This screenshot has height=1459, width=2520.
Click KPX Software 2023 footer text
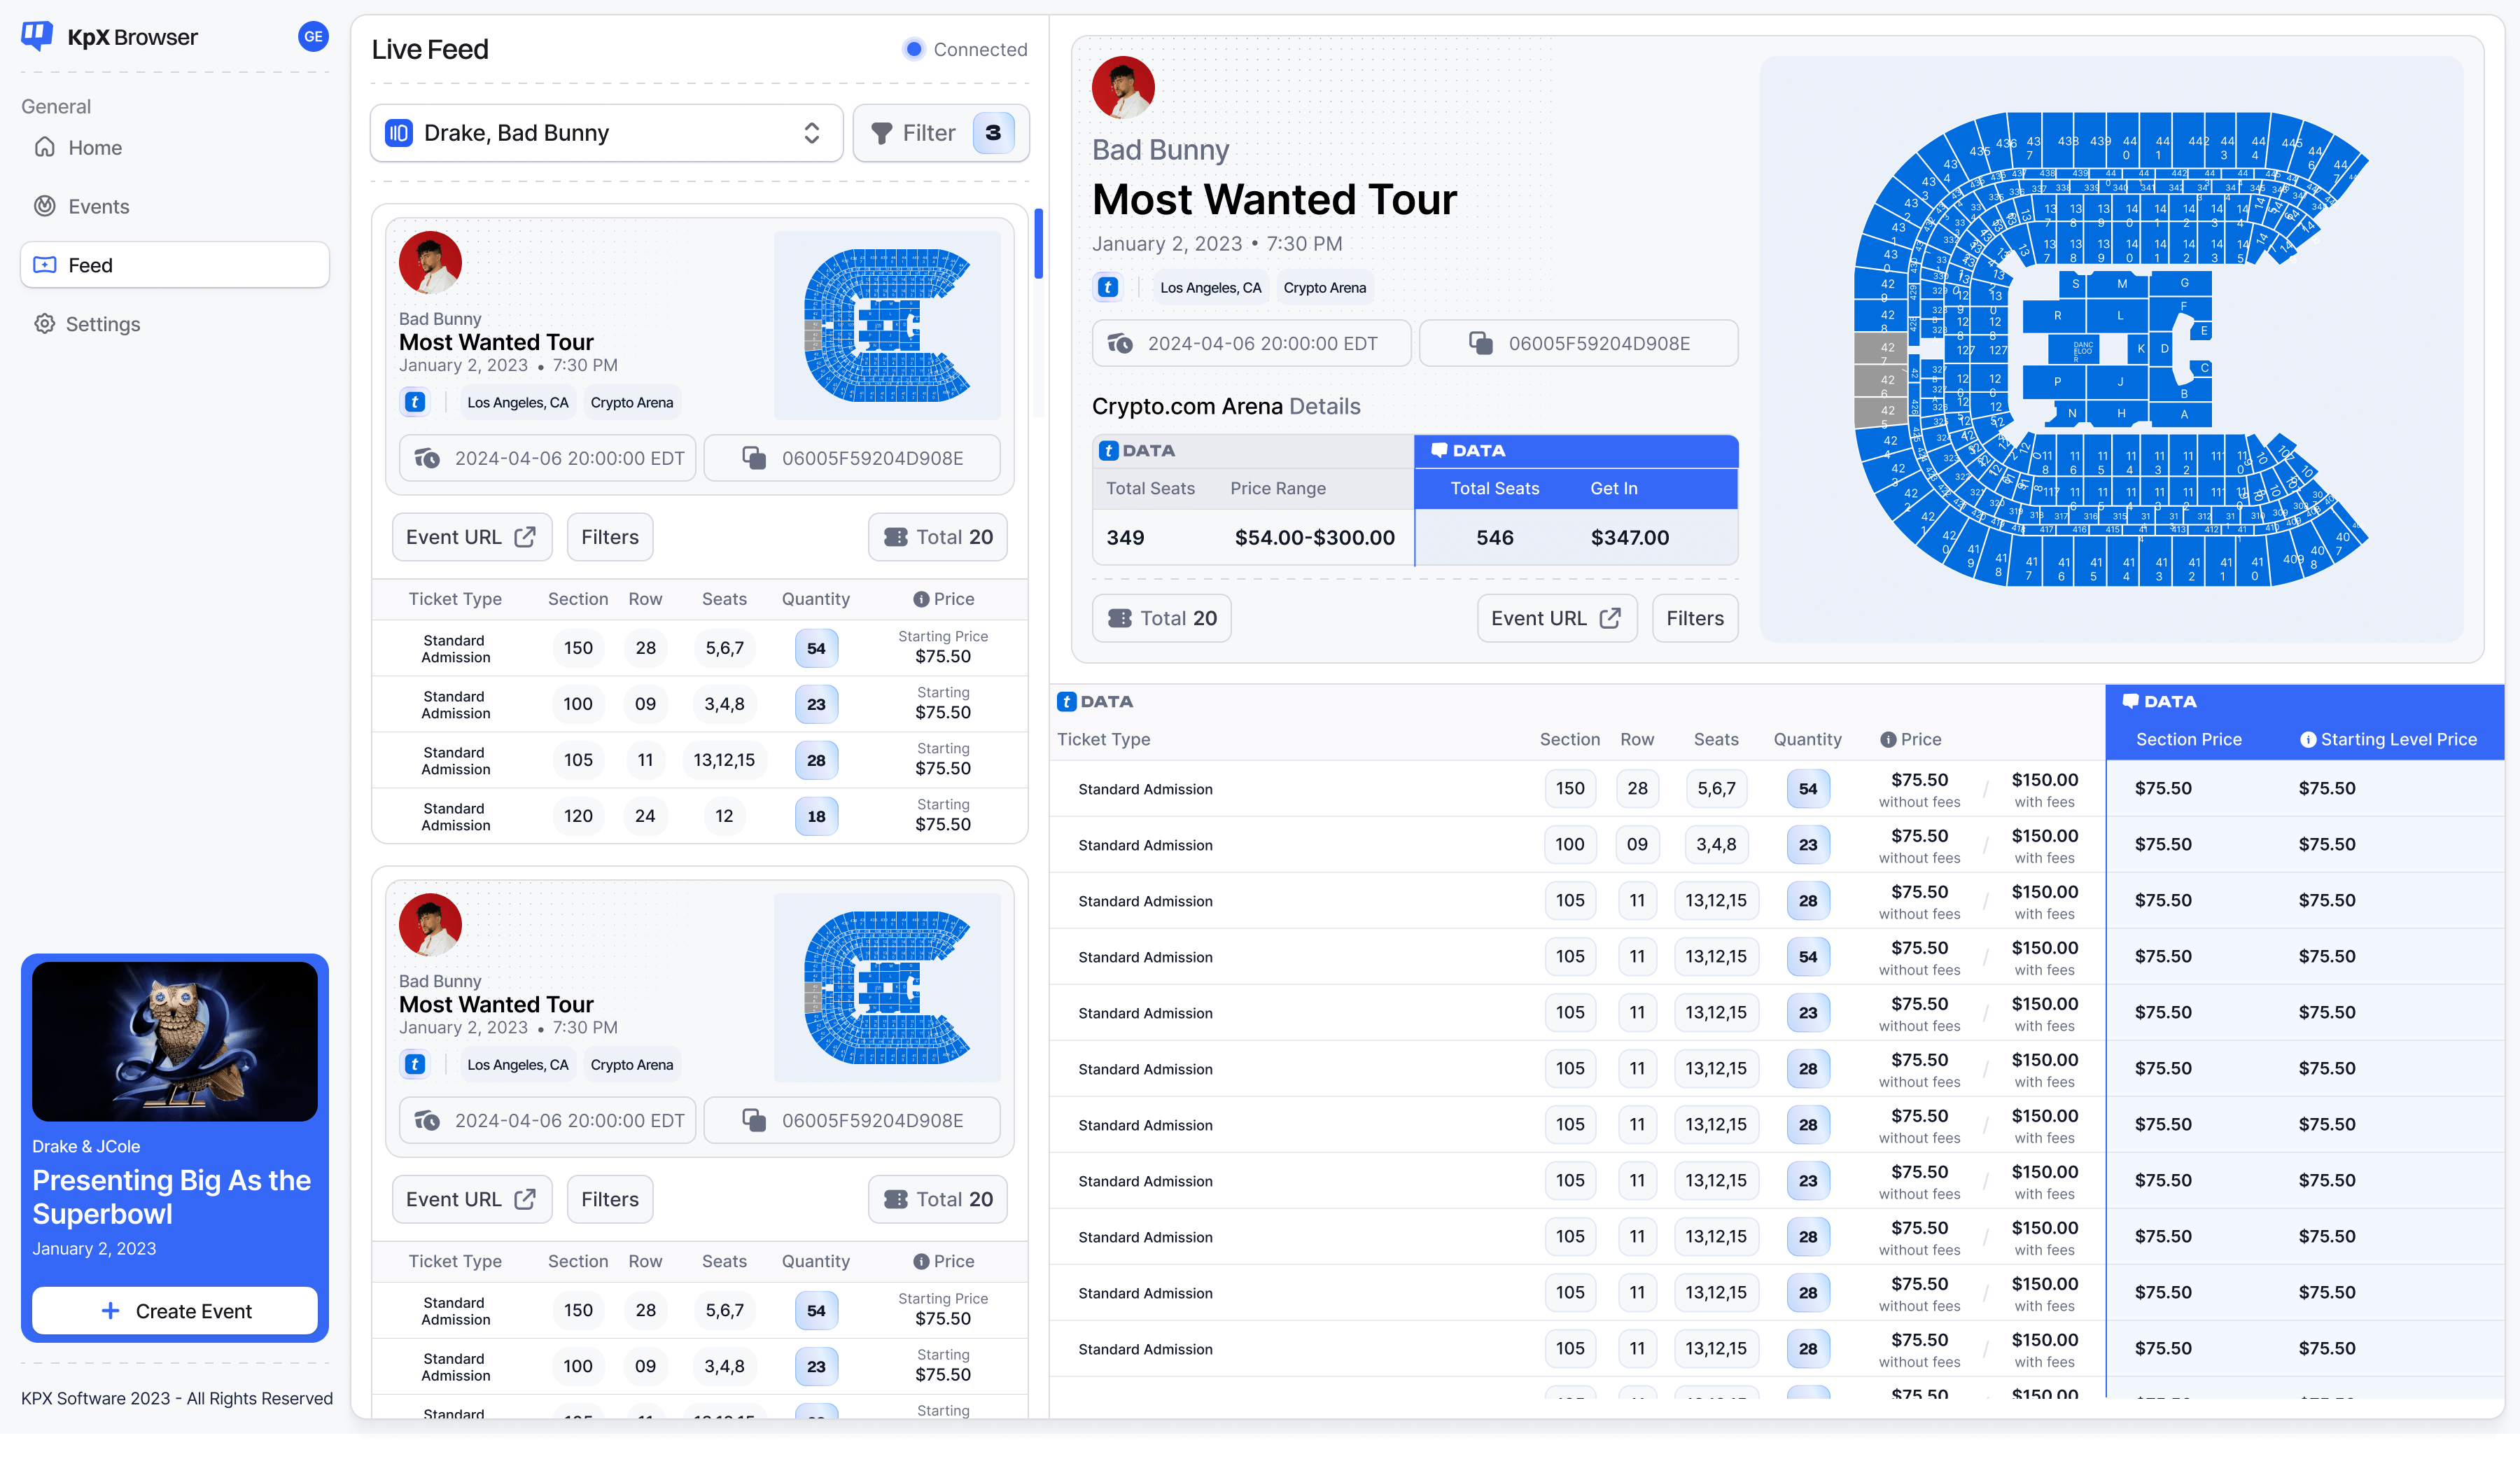coord(177,1398)
